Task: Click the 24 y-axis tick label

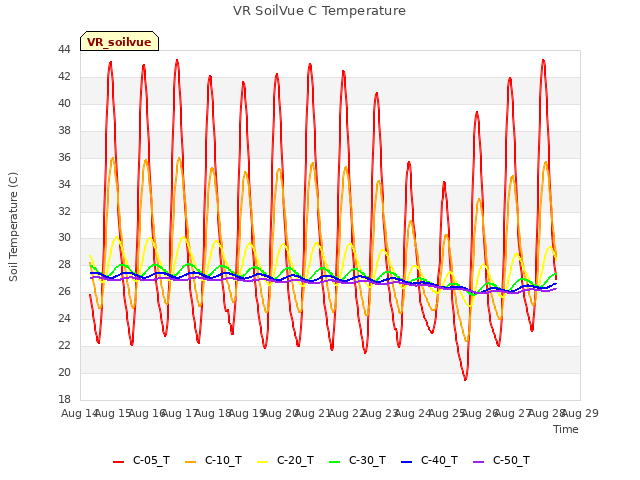Action: click(64, 318)
